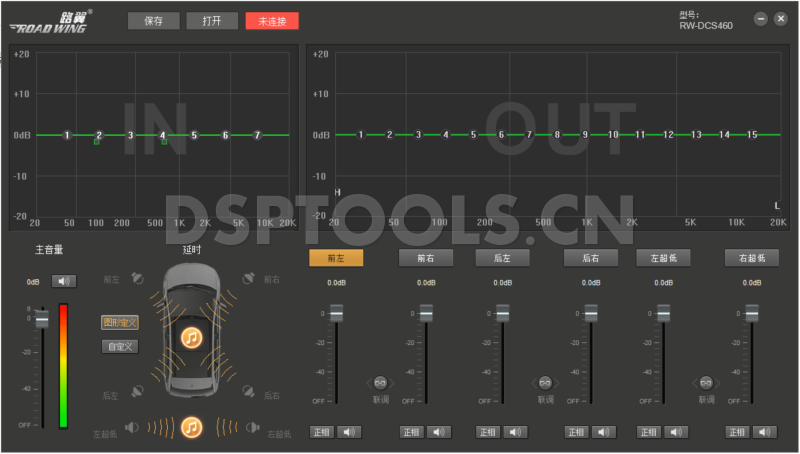Toggle link icon between 前左 and 前右
800x454 pixels.
point(380,383)
